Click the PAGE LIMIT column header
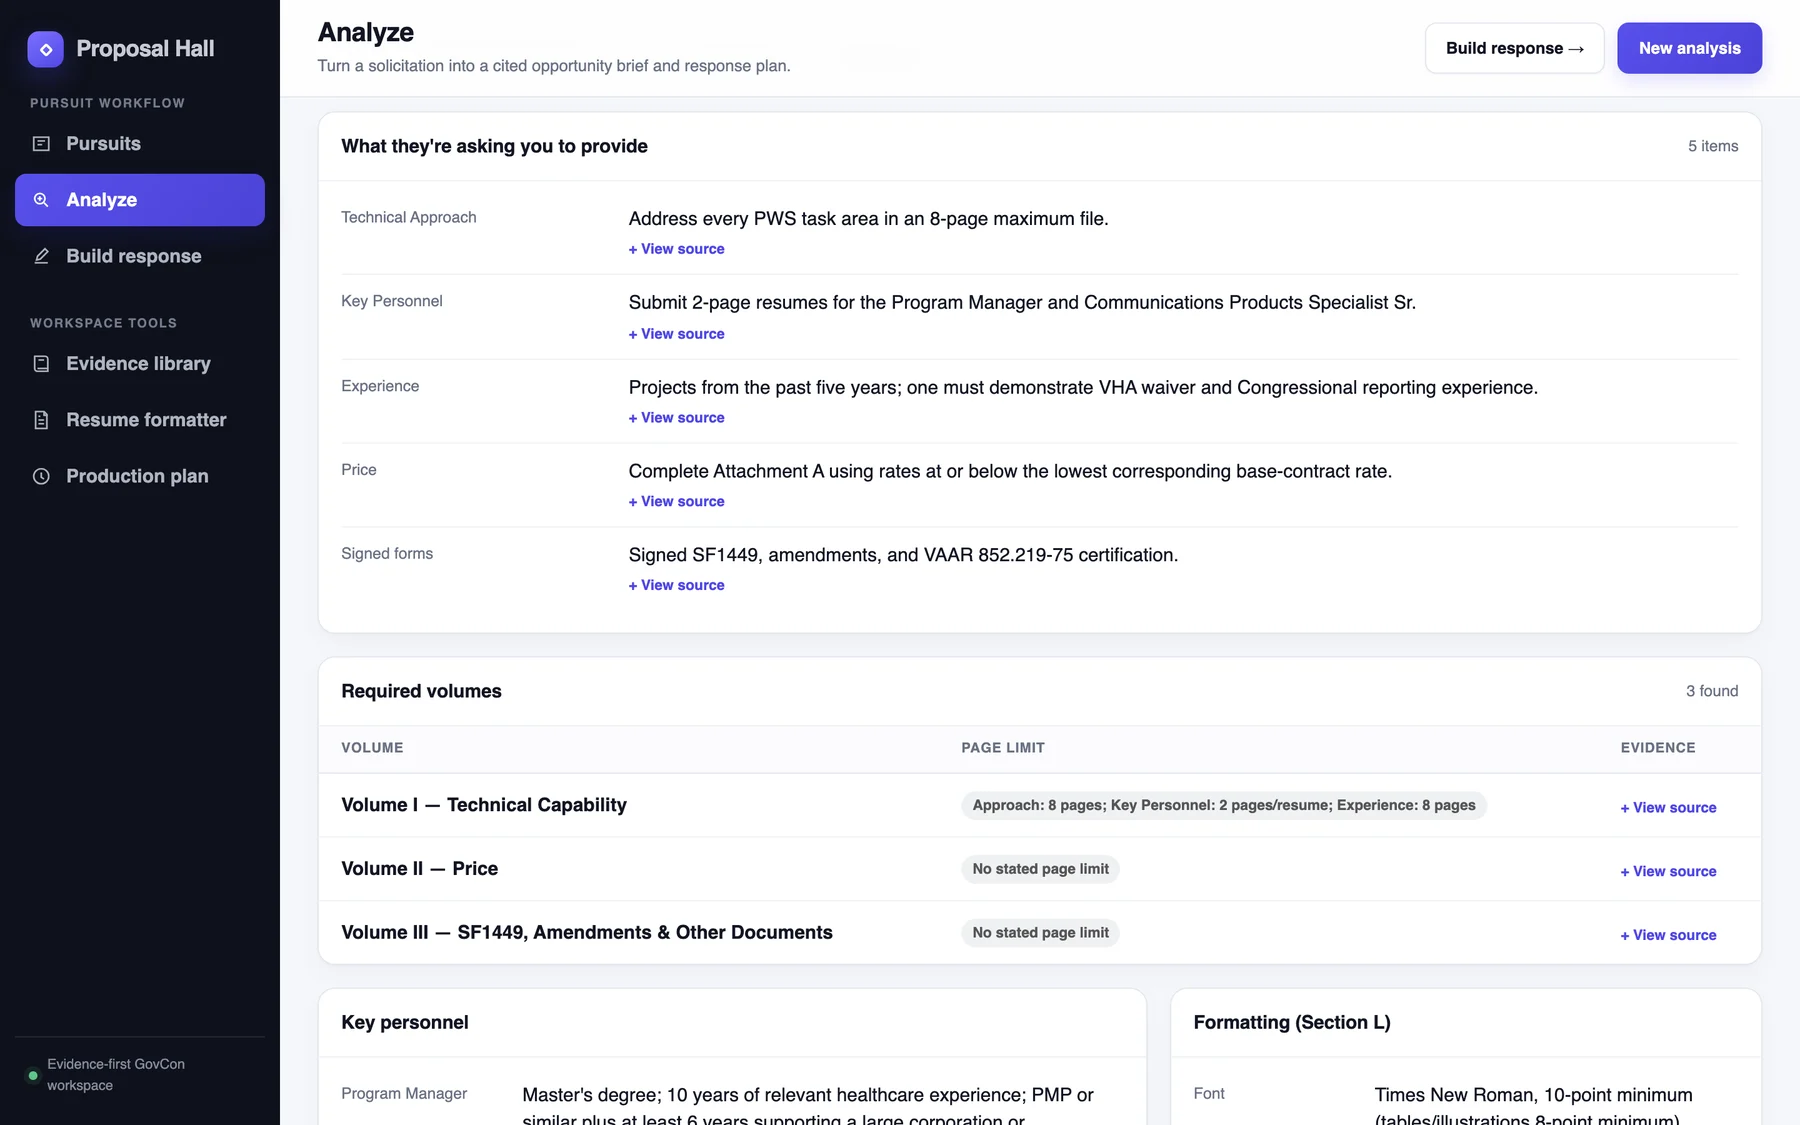Screen dimensions: 1800x1125 pyautogui.click(x=1003, y=748)
